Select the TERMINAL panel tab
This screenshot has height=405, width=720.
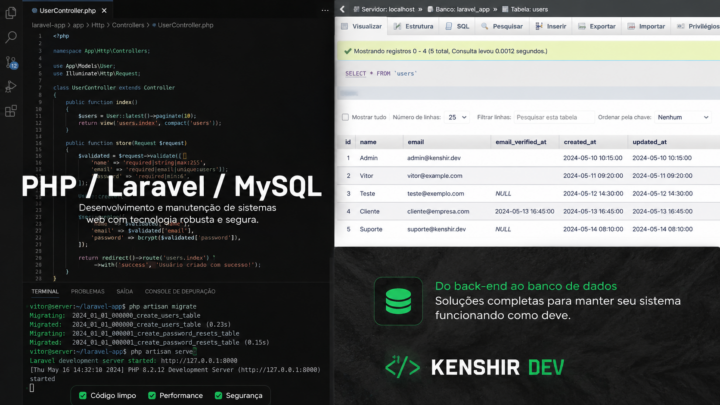(45, 292)
